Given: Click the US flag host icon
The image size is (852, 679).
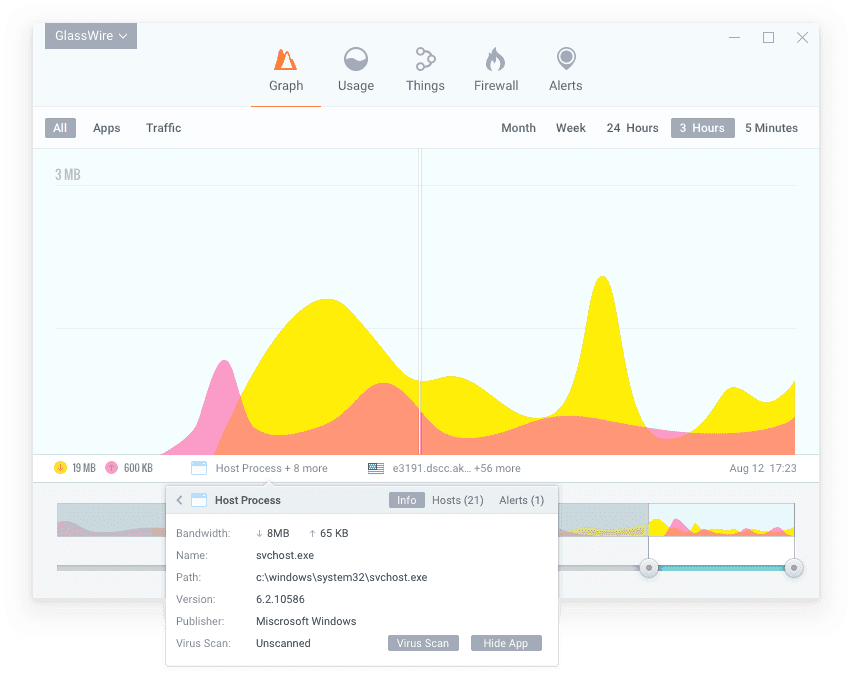Looking at the screenshot, I should pyautogui.click(x=376, y=468).
